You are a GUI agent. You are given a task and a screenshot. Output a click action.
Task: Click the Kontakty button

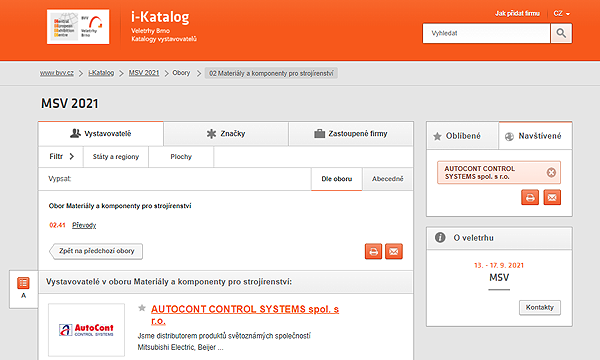pos(540,308)
